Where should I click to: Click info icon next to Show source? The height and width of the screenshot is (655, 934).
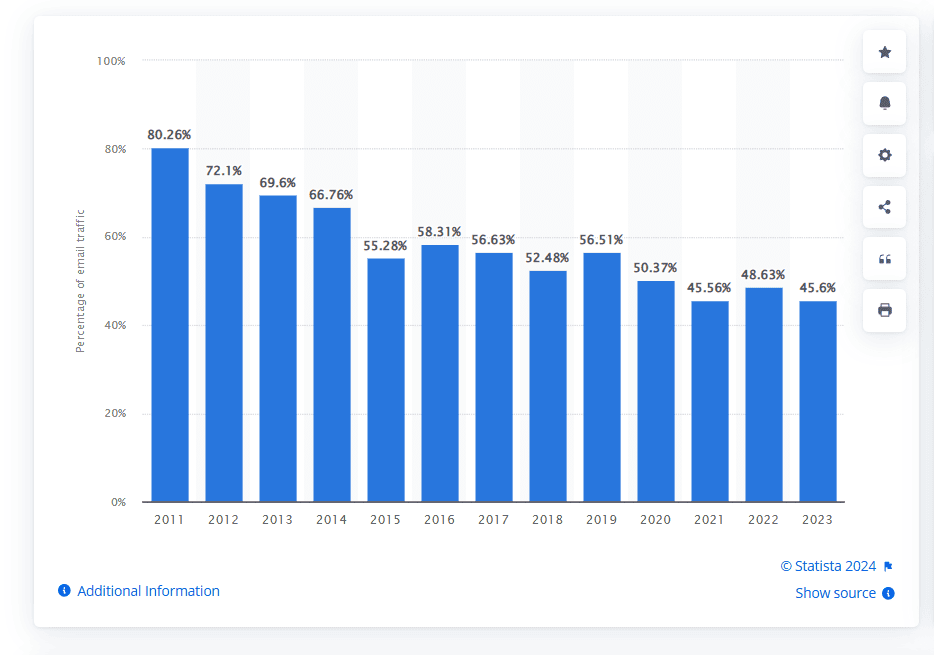pos(888,593)
